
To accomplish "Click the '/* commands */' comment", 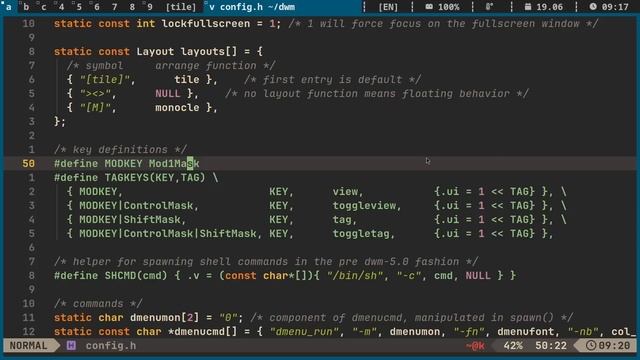I will (98, 304).
